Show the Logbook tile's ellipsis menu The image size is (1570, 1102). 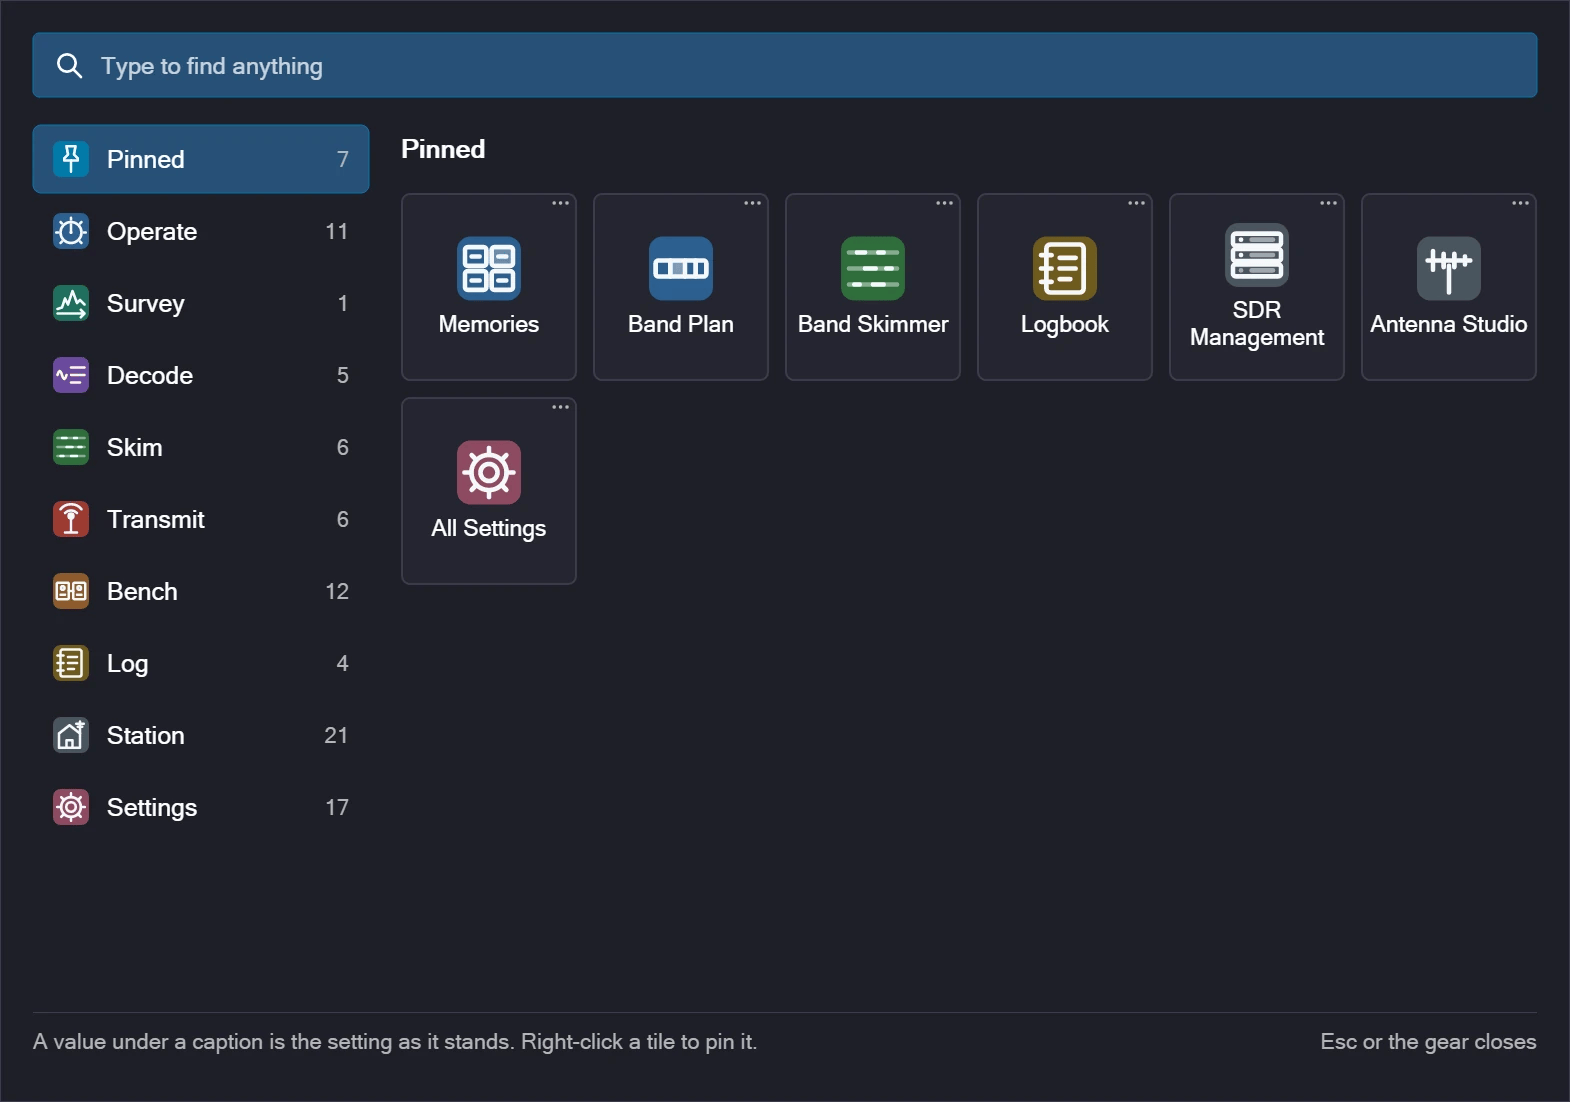pos(1137,203)
